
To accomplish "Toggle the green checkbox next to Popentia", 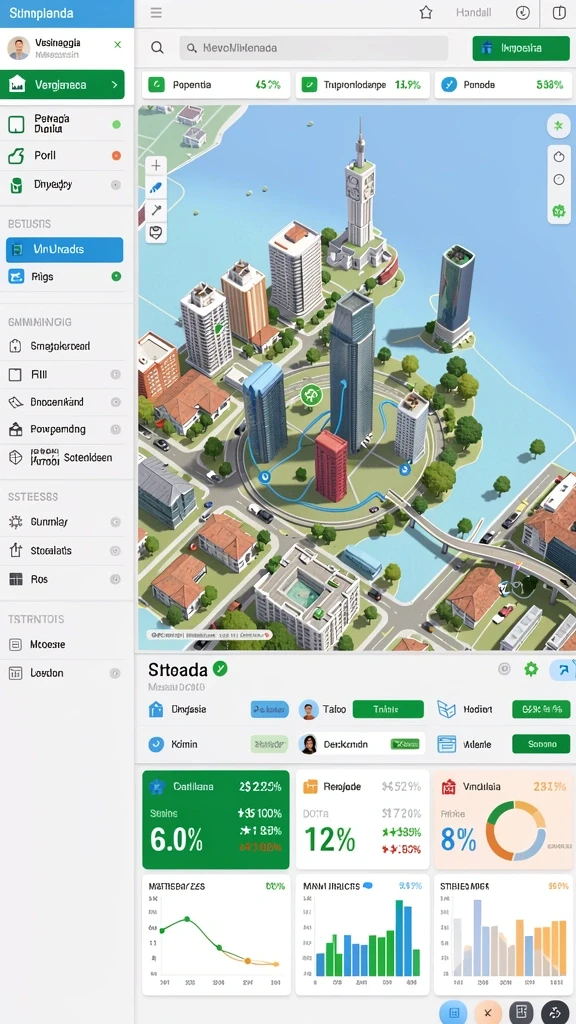I will [156, 84].
